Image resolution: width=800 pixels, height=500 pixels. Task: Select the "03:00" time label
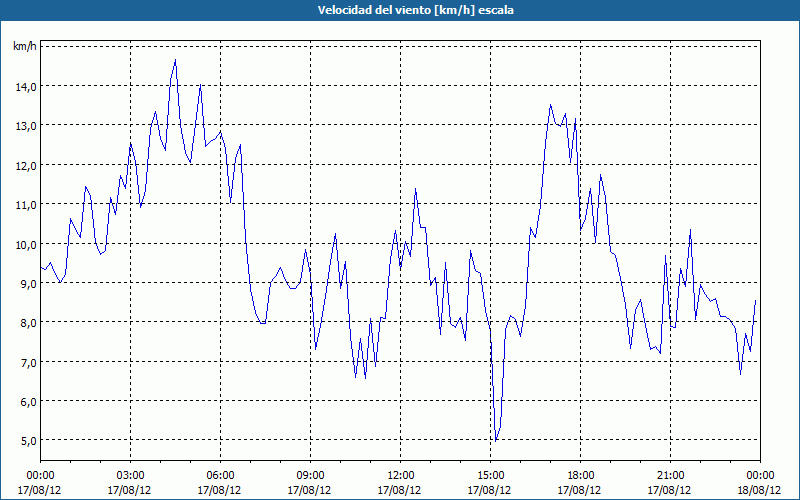tap(130, 476)
